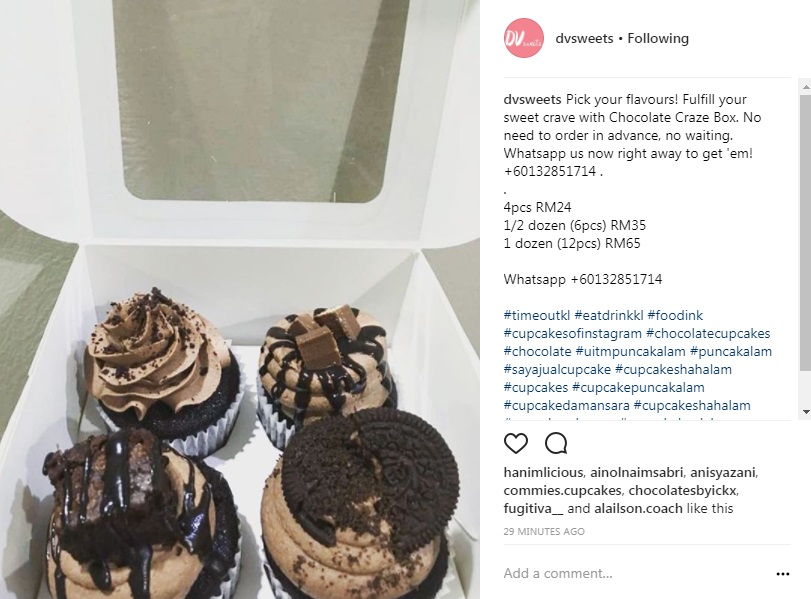The height and width of the screenshot is (599, 811).
Task: Visit commies.cupcakes liker profile
Action: (x=563, y=490)
